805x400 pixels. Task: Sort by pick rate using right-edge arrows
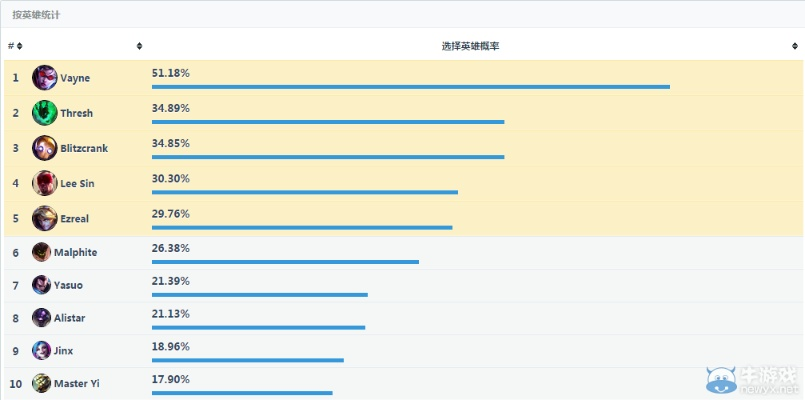794,46
